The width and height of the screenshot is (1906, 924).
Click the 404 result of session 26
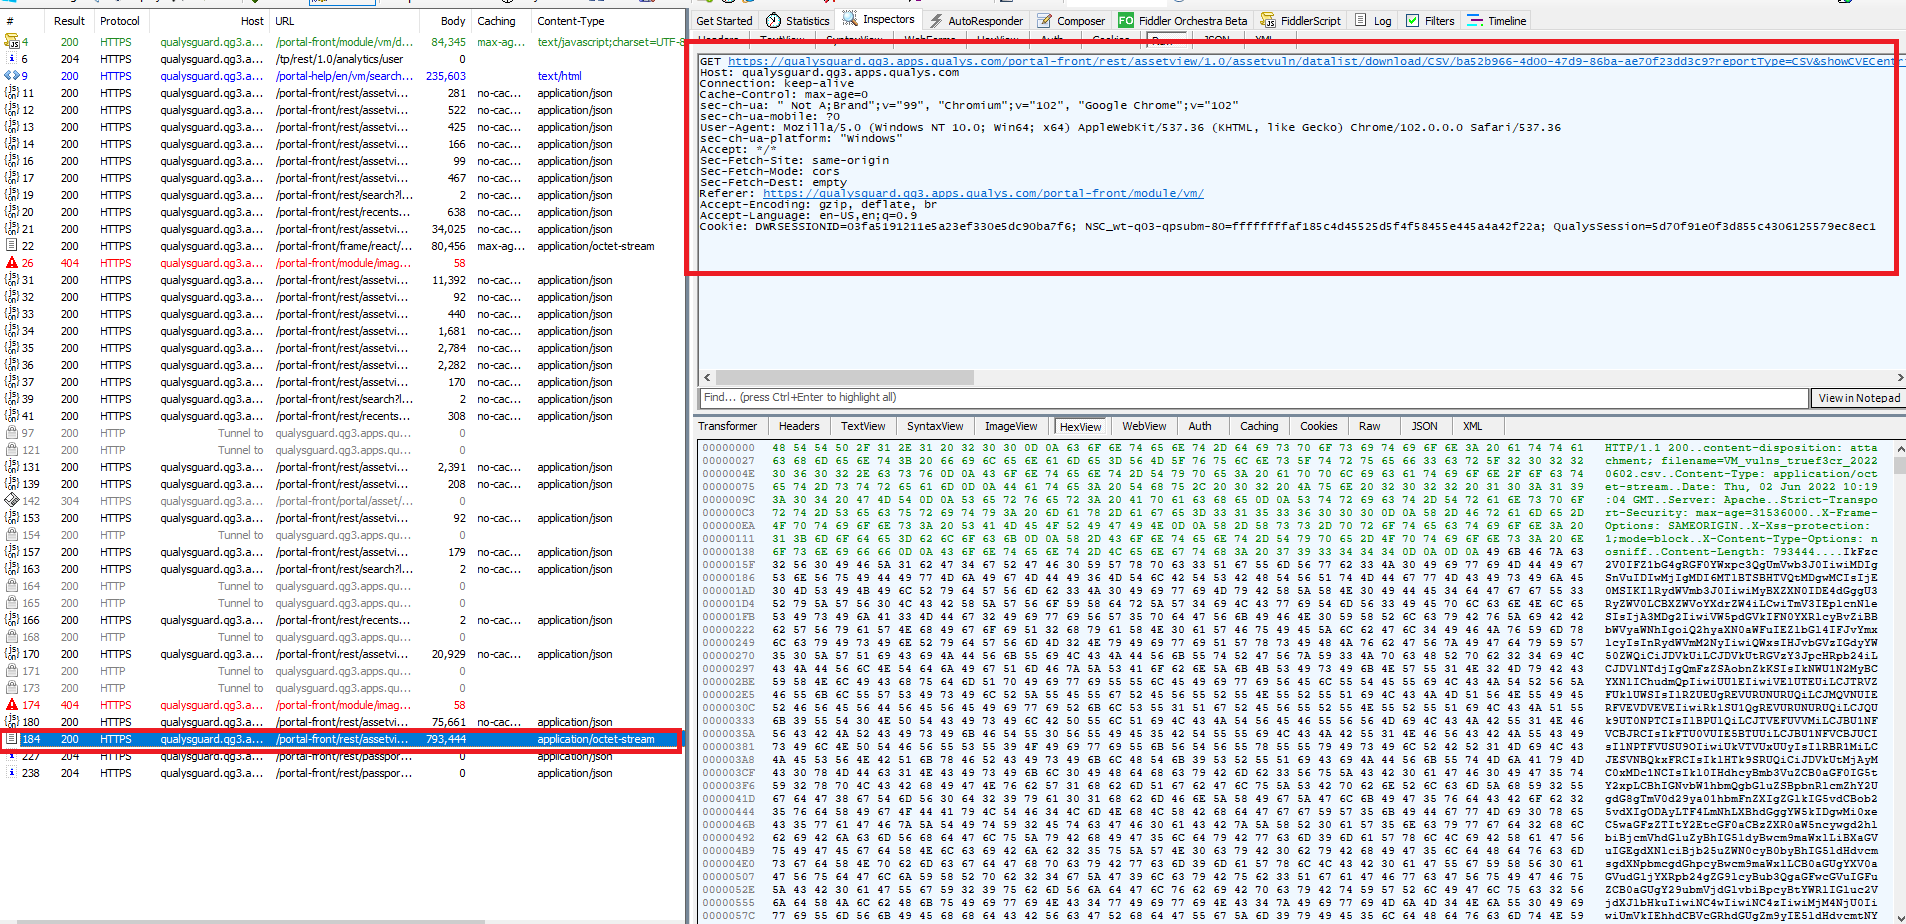point(69,263)
